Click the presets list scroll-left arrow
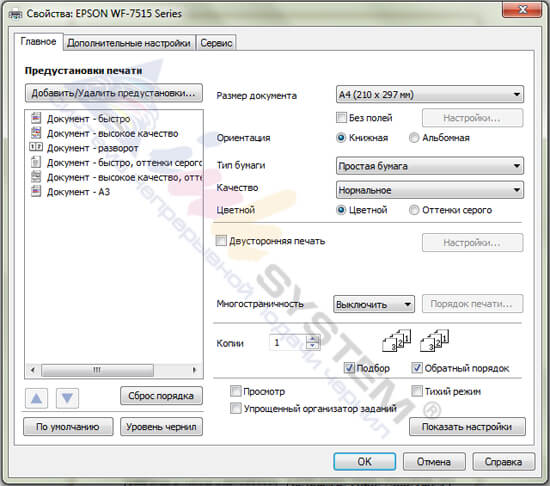 tap(33, 370)
